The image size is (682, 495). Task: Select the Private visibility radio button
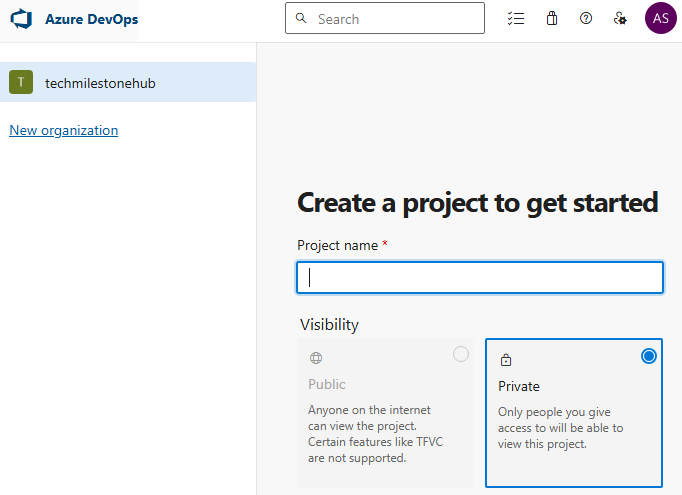point(649,356)
